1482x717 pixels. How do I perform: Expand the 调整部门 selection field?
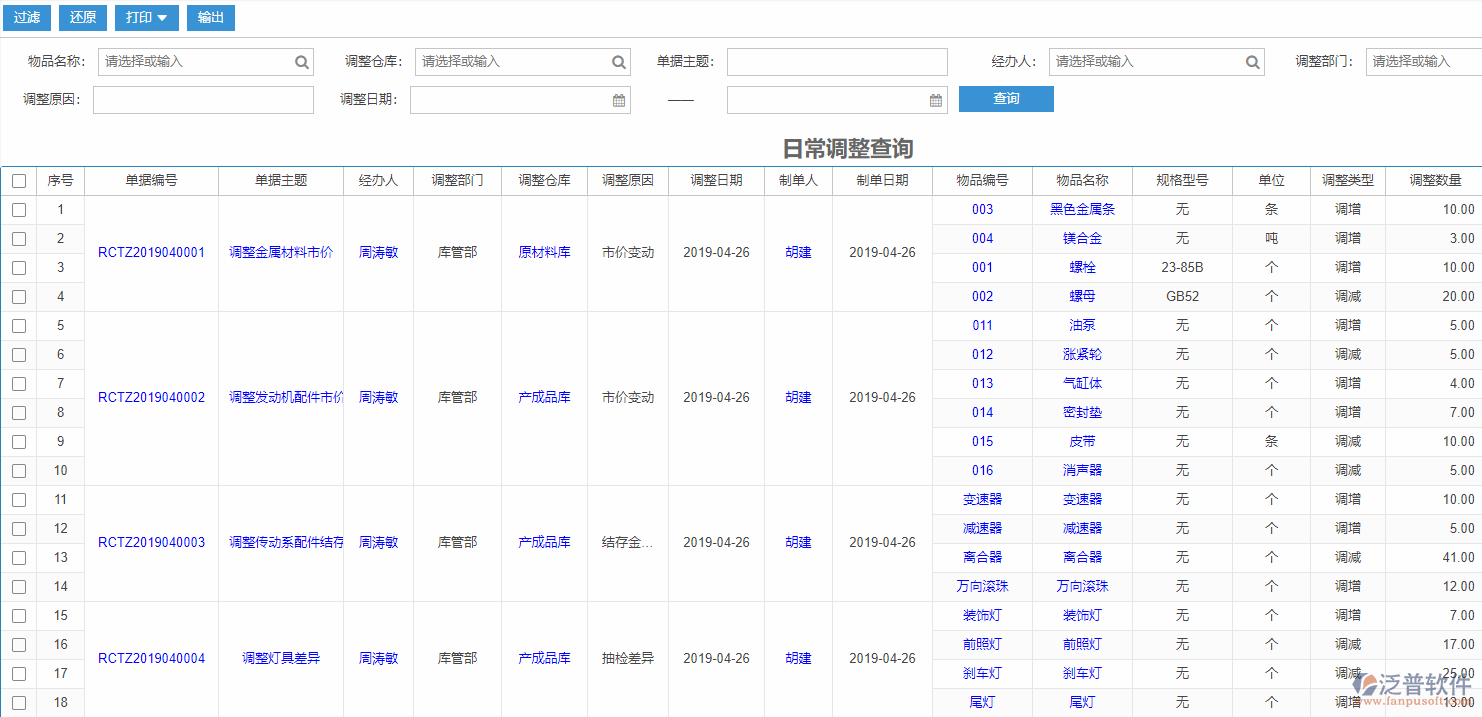pos(1424,62)
